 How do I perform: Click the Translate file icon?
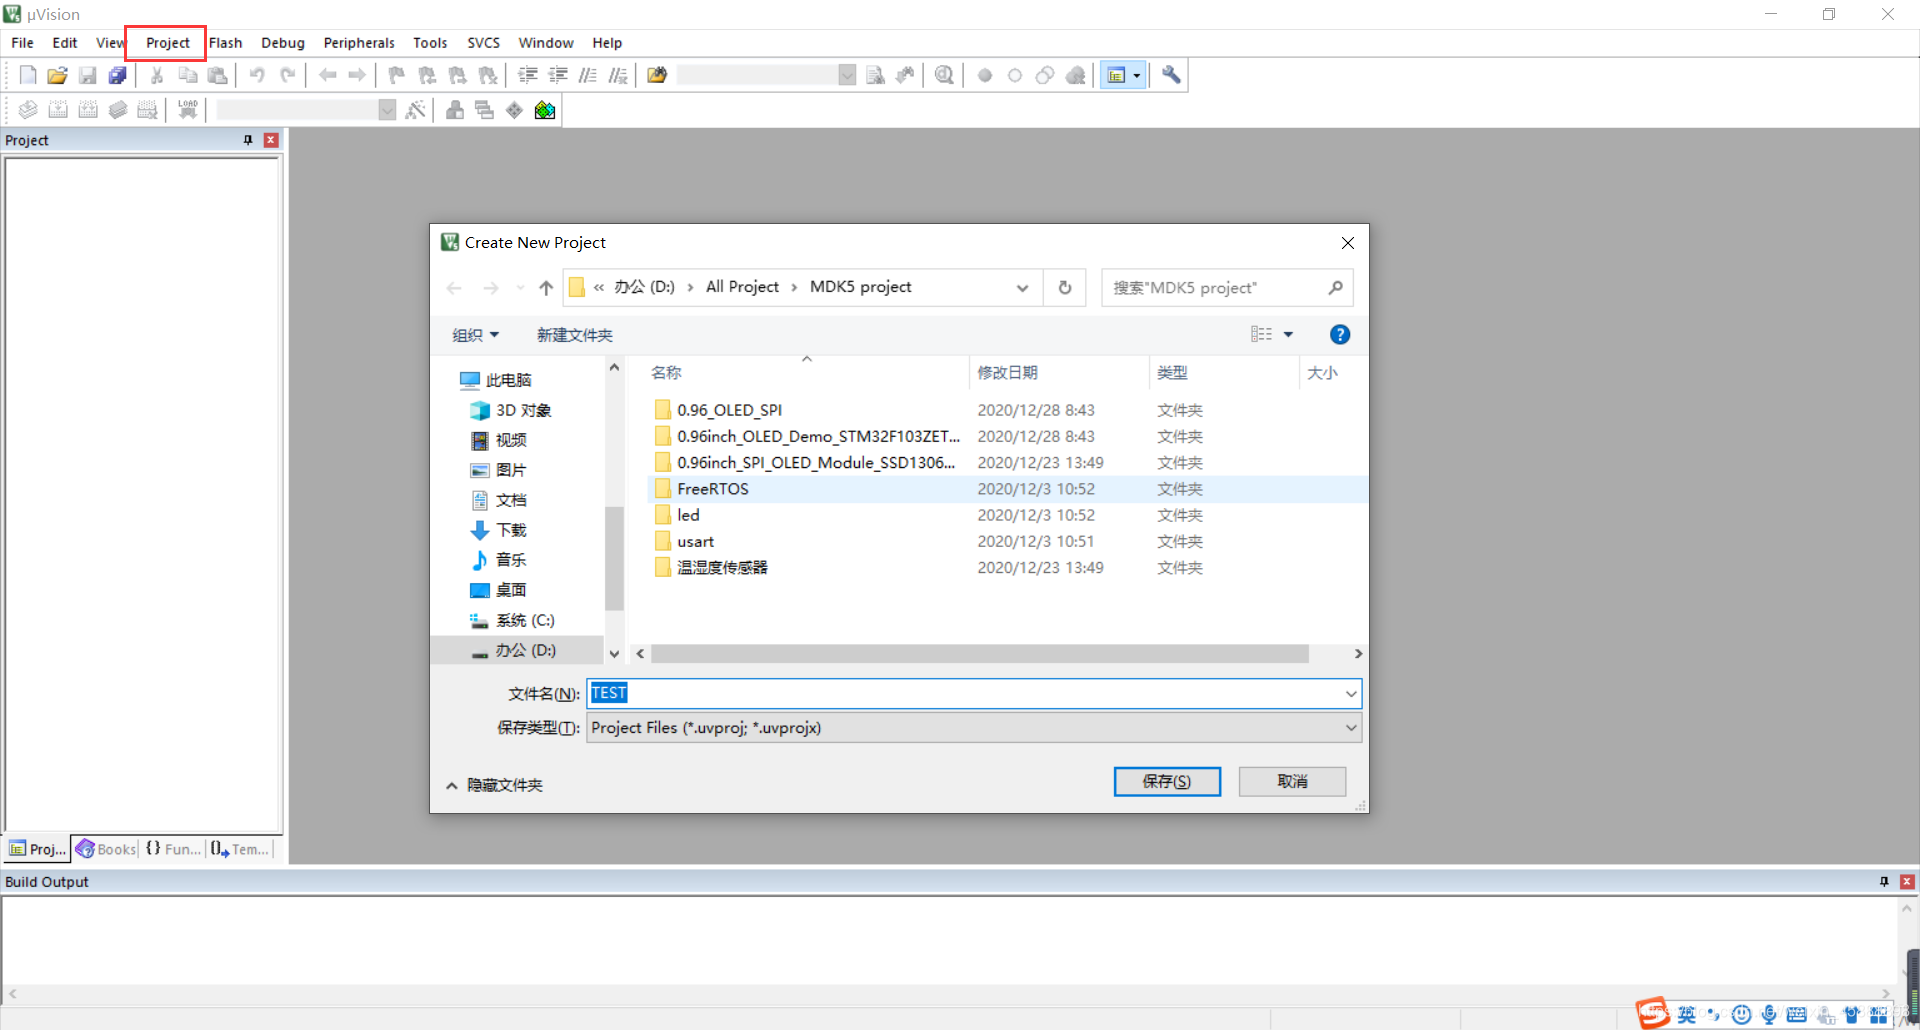click(28, 110)
